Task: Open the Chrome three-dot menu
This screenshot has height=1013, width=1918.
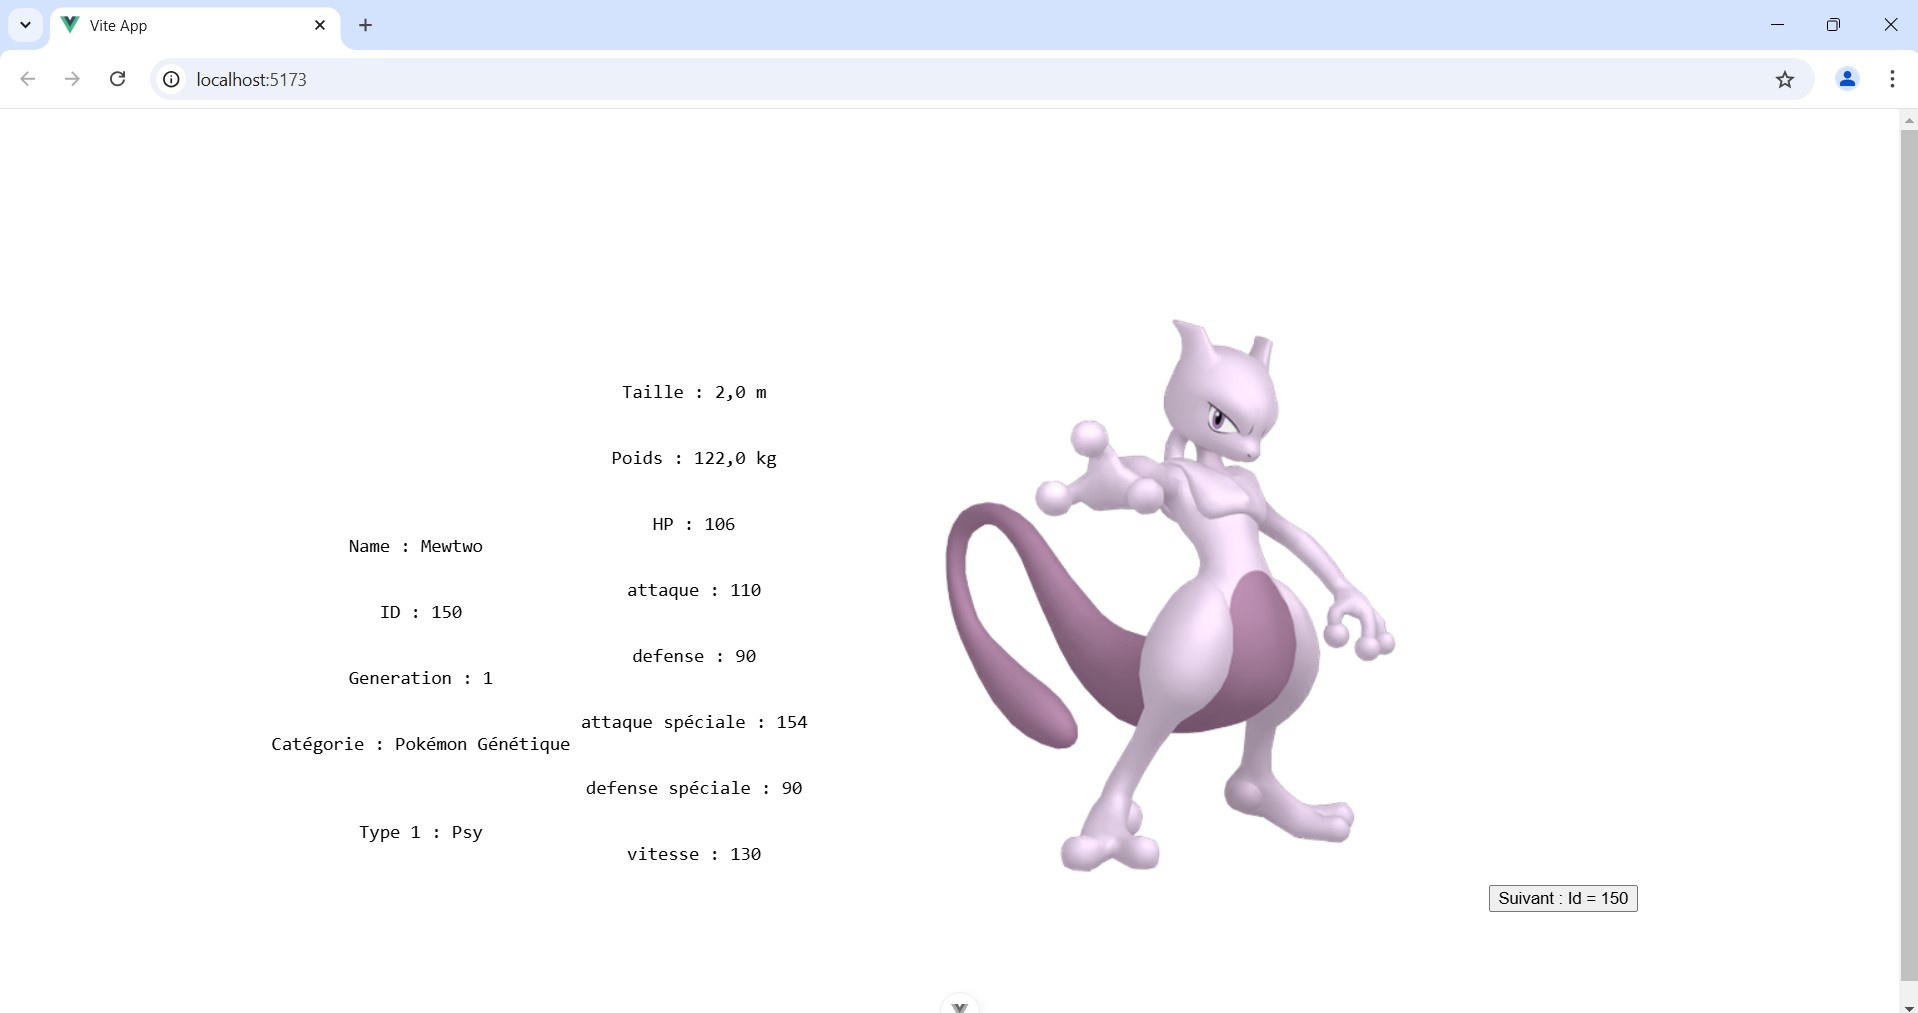Action: click(1892, 79)
